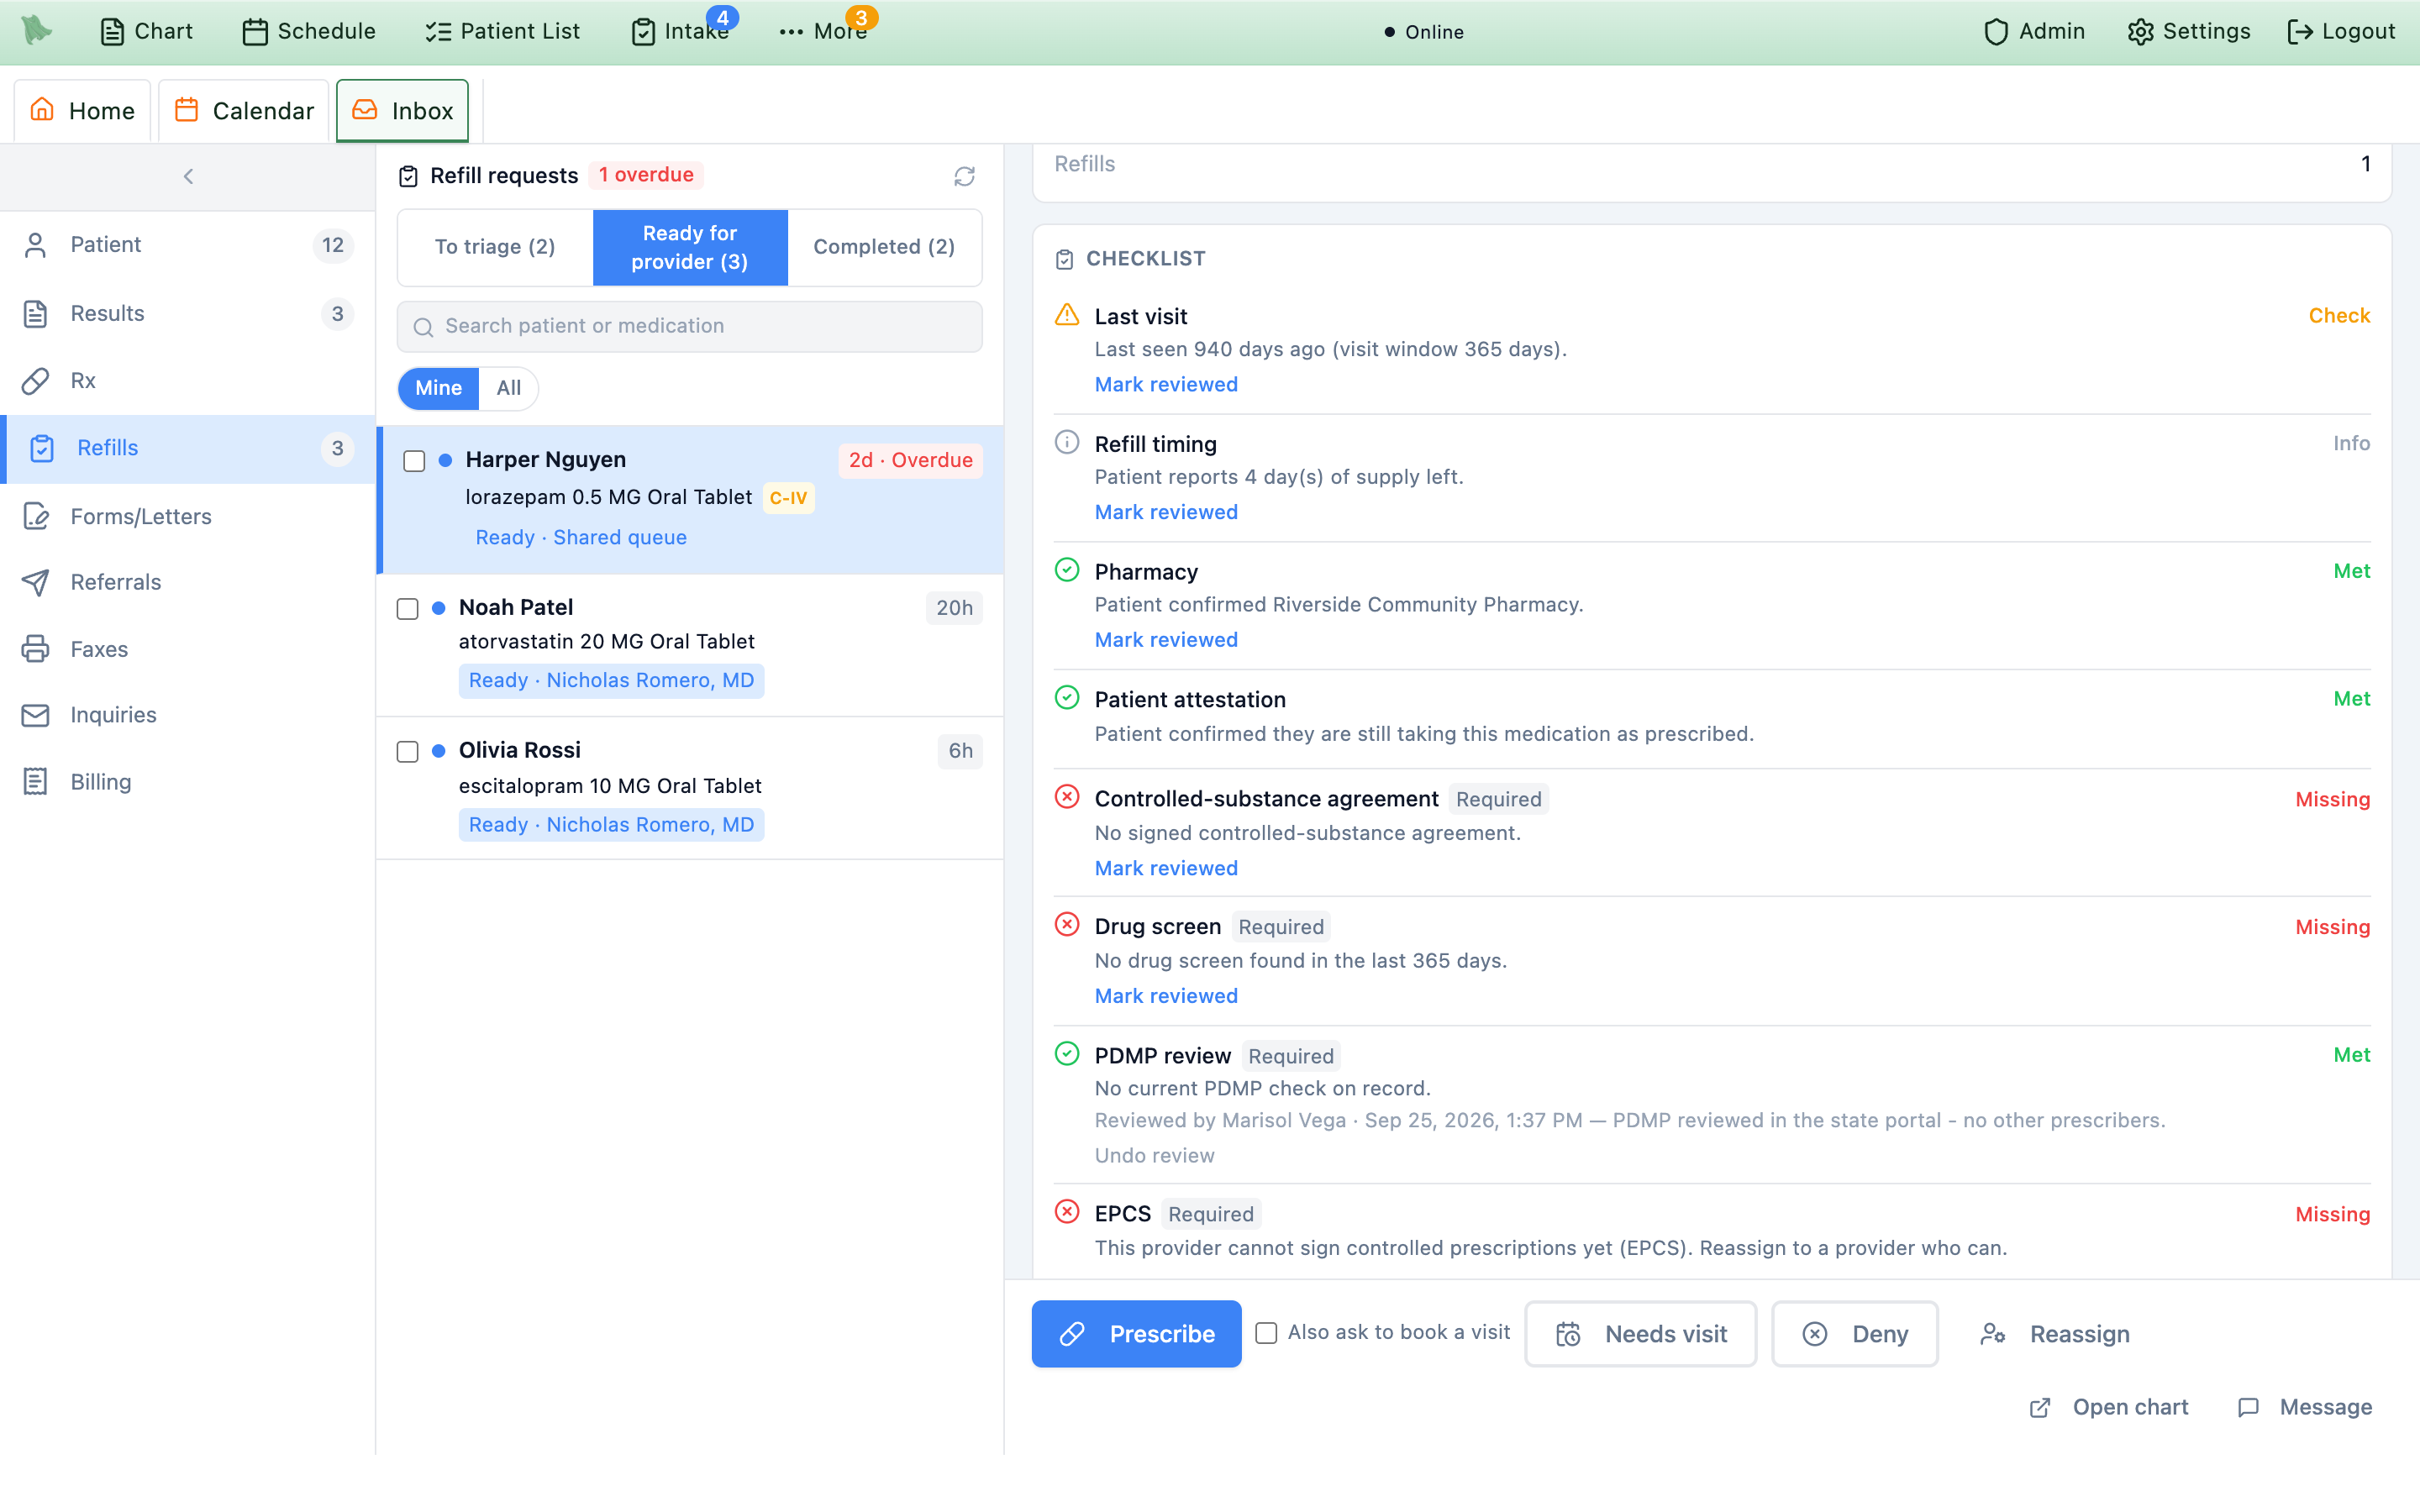Click the search patient or medication field

[x=689, y=326]
